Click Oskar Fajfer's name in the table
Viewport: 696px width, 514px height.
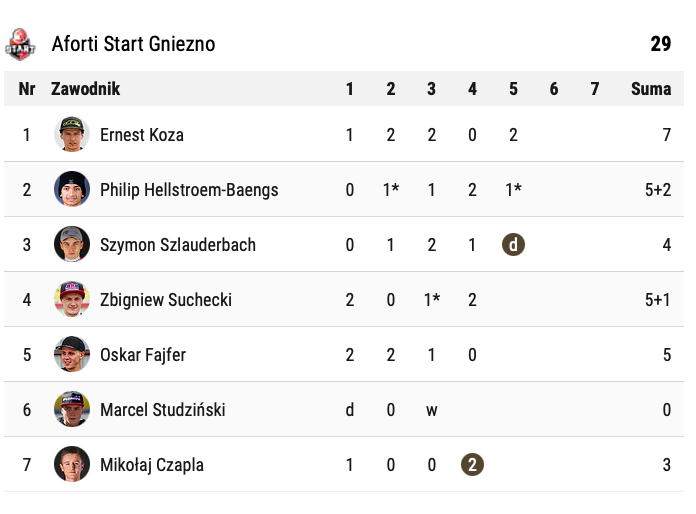click(x=143, y=355)
